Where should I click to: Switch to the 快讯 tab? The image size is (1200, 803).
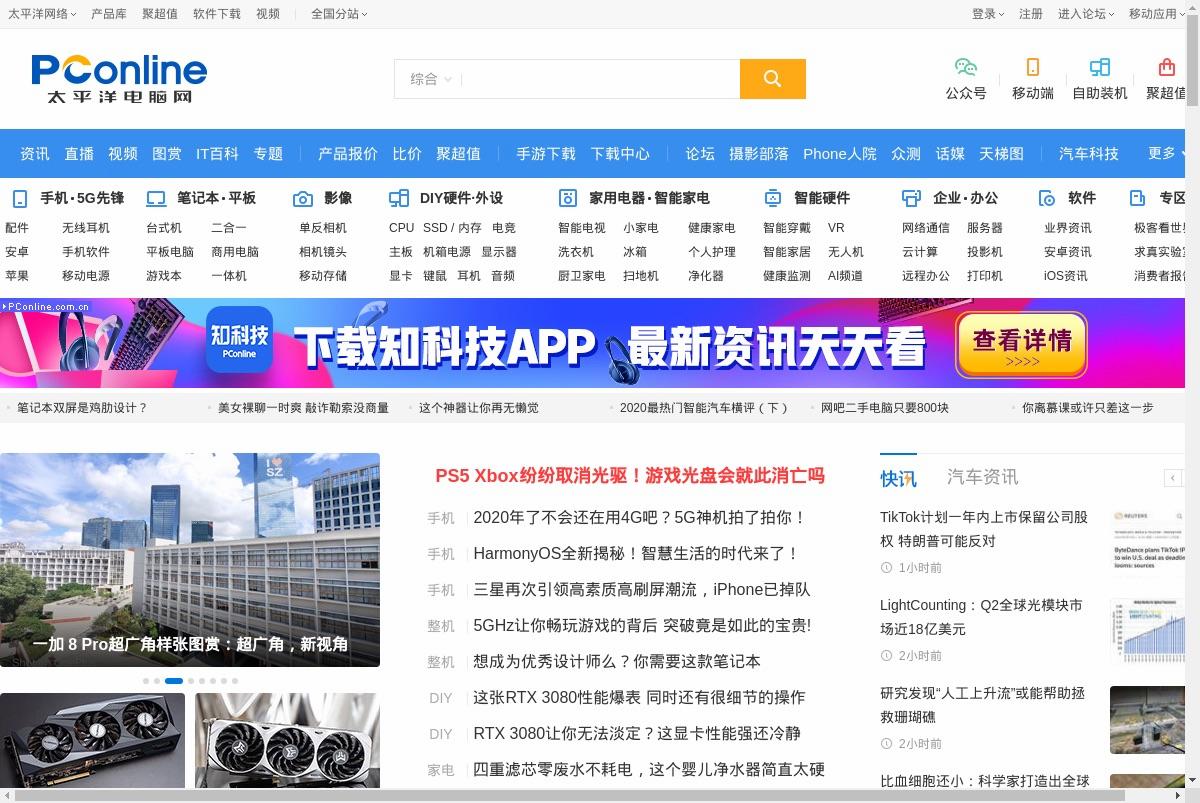898,477
